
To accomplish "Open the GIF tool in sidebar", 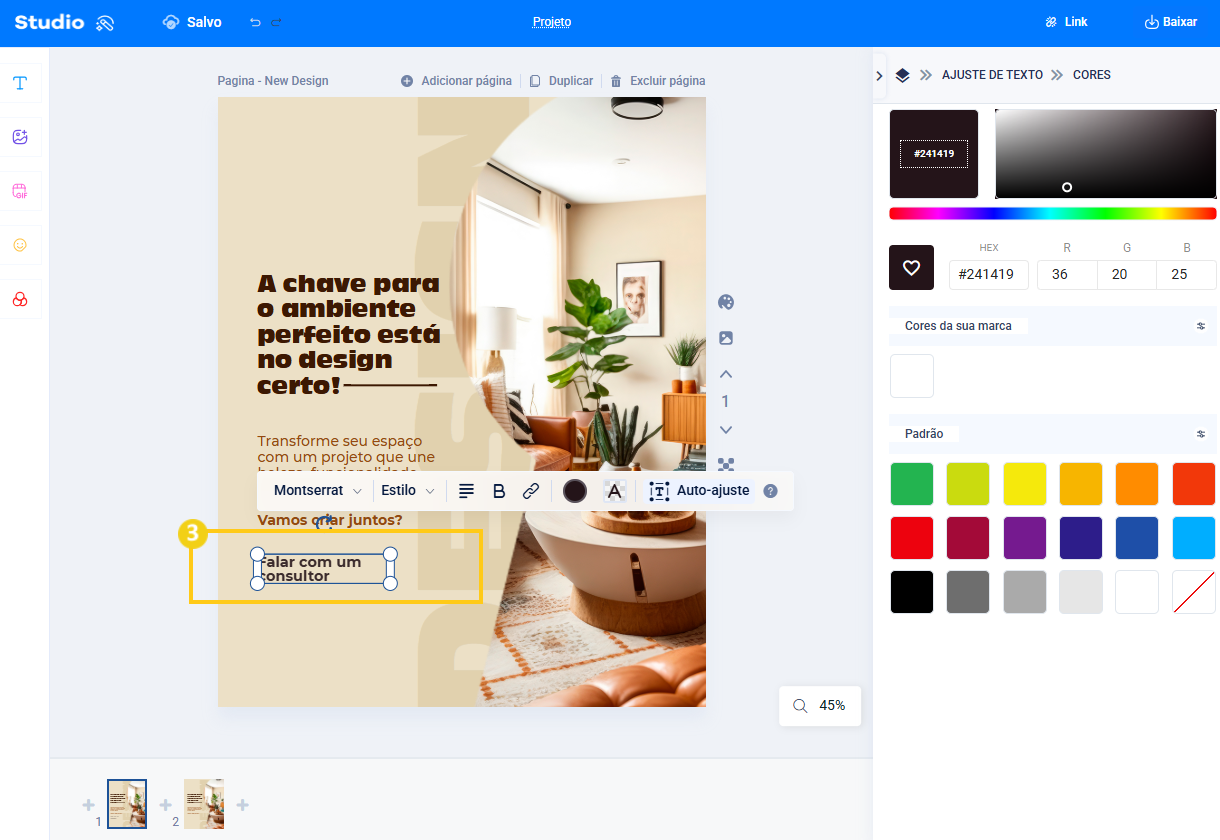I will coord(20,191).
